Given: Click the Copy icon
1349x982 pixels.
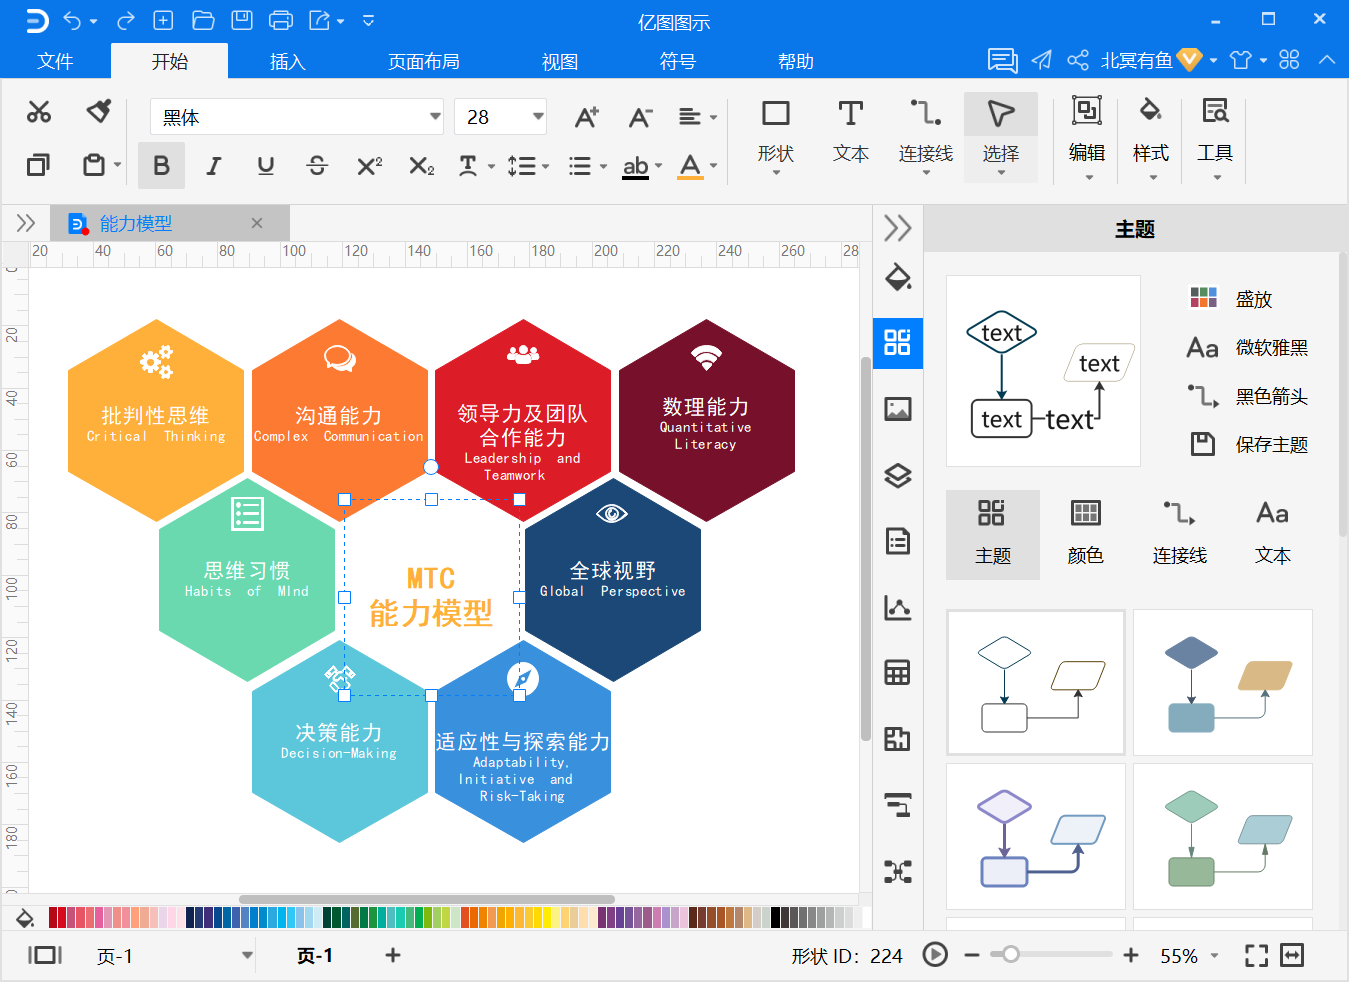Looking at the screenshot, I should tap(38, 165).
